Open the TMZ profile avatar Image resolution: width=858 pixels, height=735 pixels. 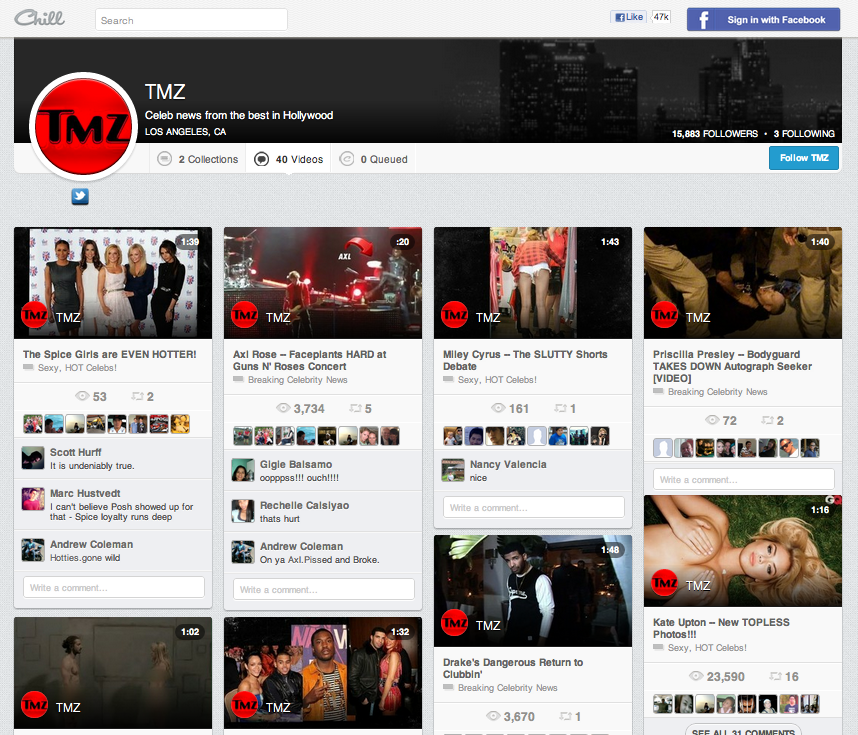83,126
